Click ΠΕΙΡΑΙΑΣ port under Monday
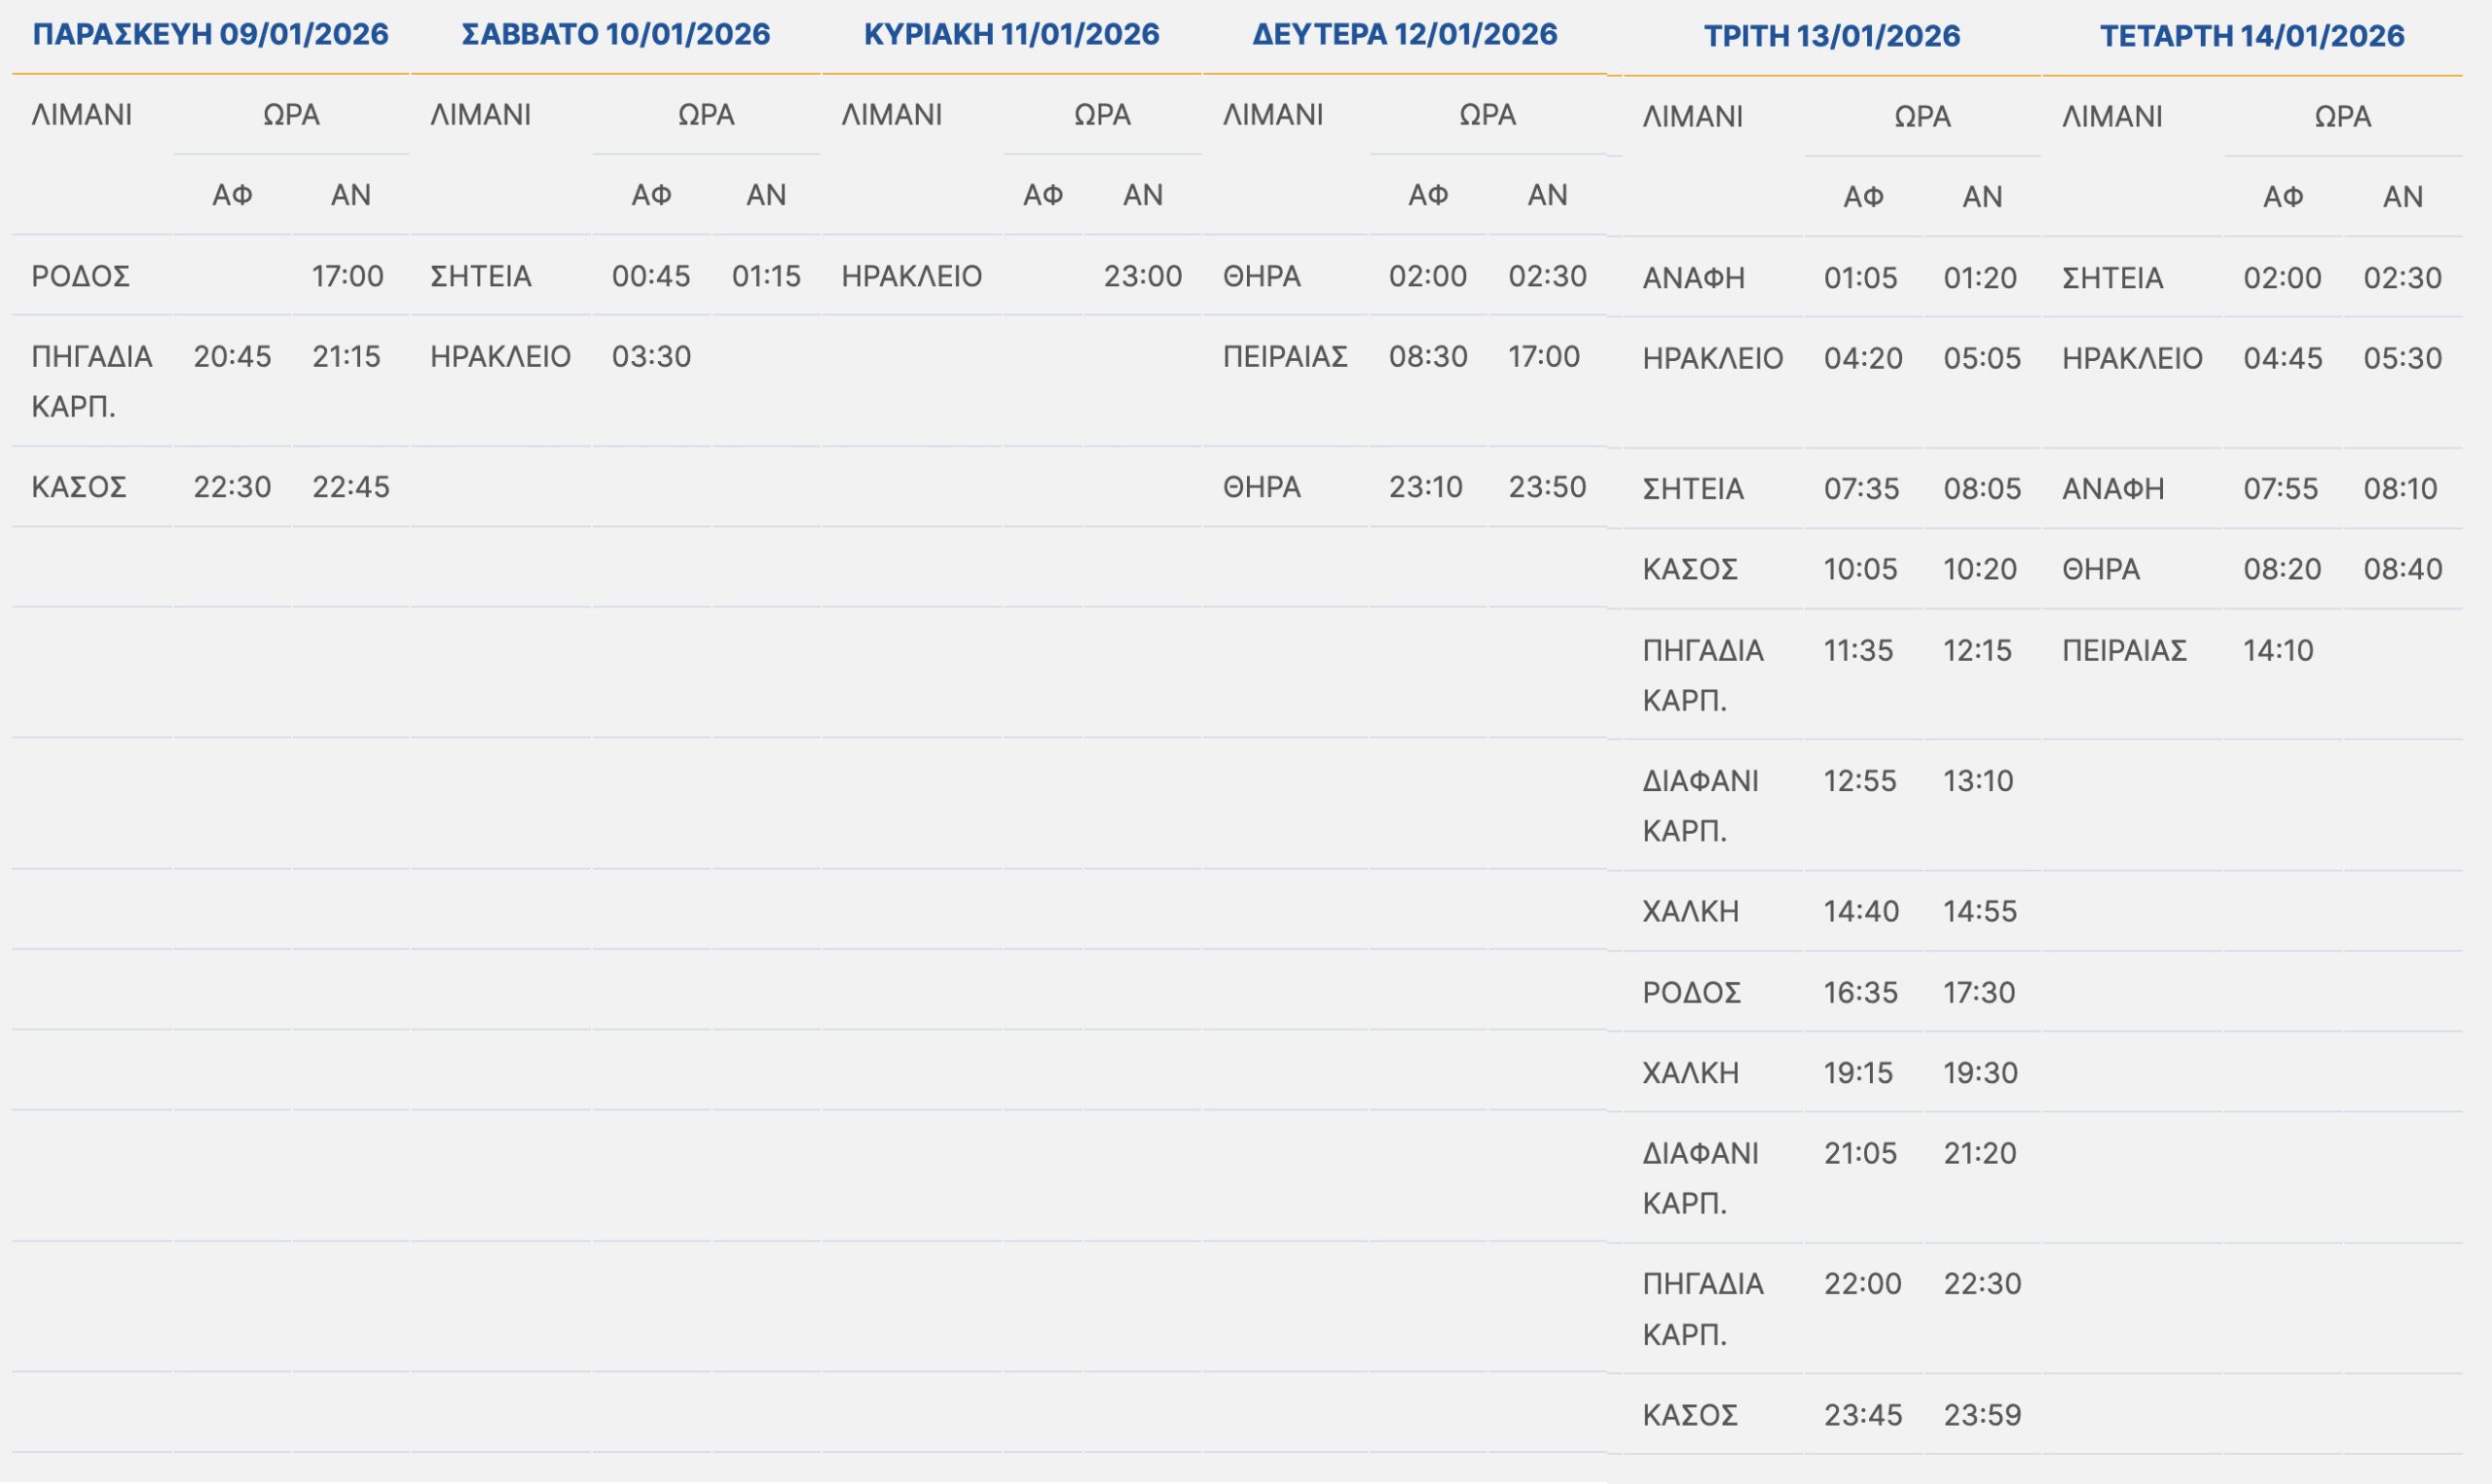 point(1285,357)
